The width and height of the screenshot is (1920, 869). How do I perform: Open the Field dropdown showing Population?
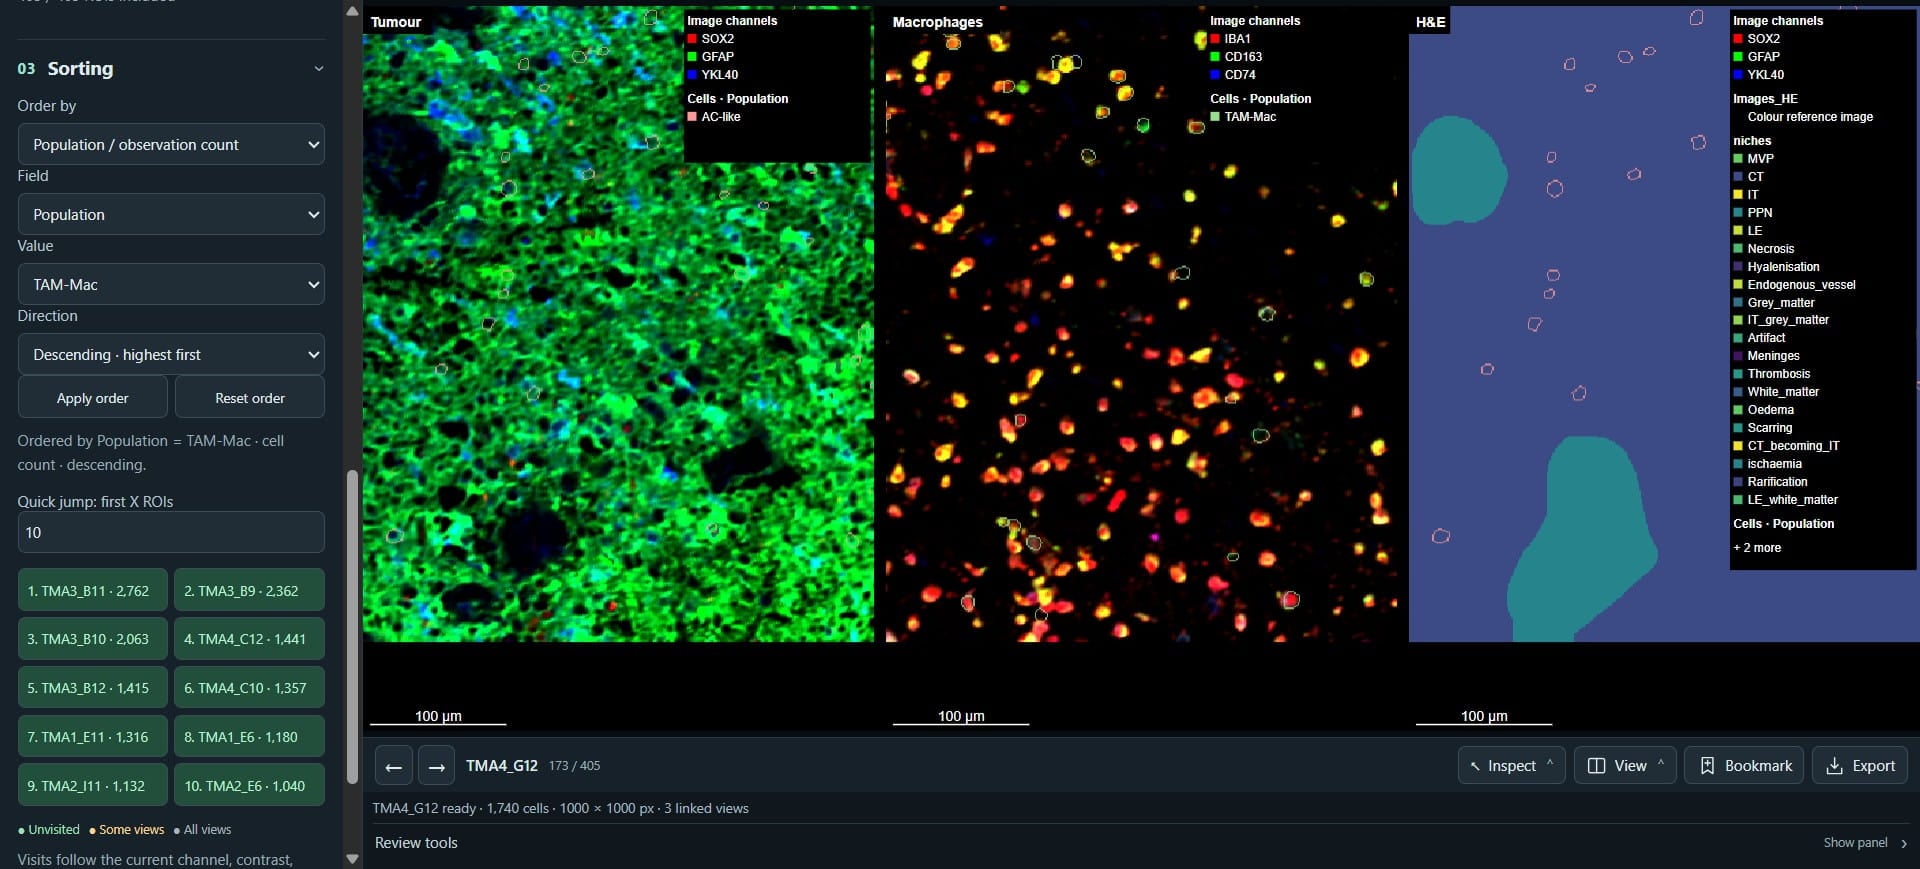point(171,214)
